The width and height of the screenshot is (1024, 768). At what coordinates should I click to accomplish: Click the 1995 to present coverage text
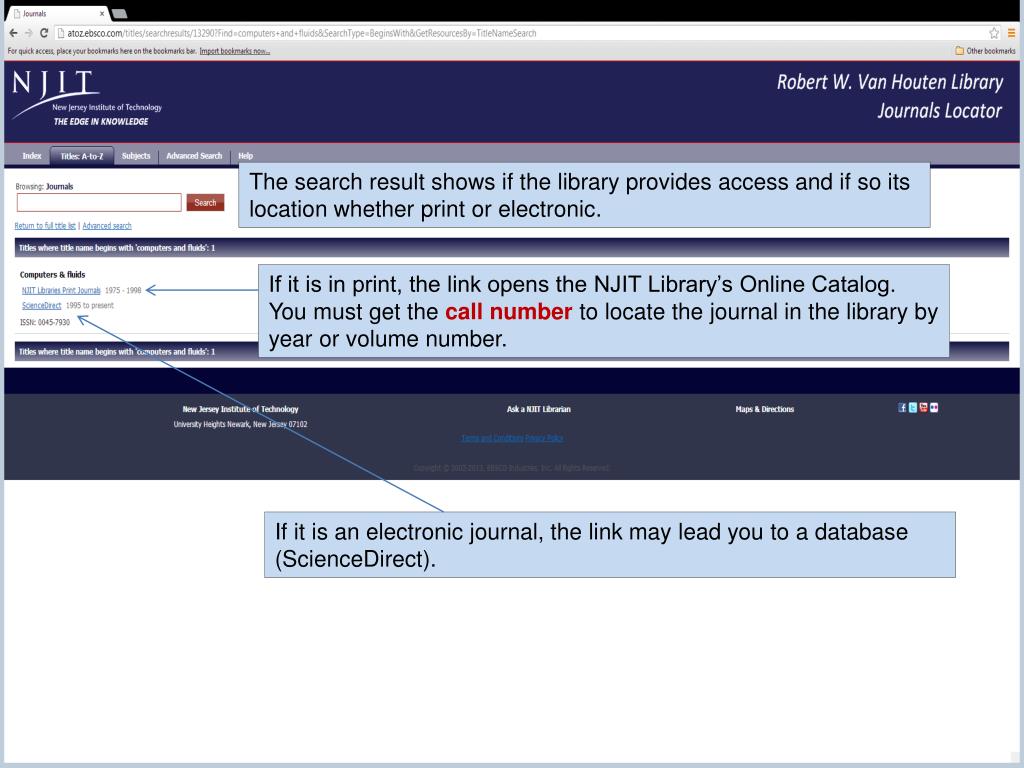[x=89, y=306]
